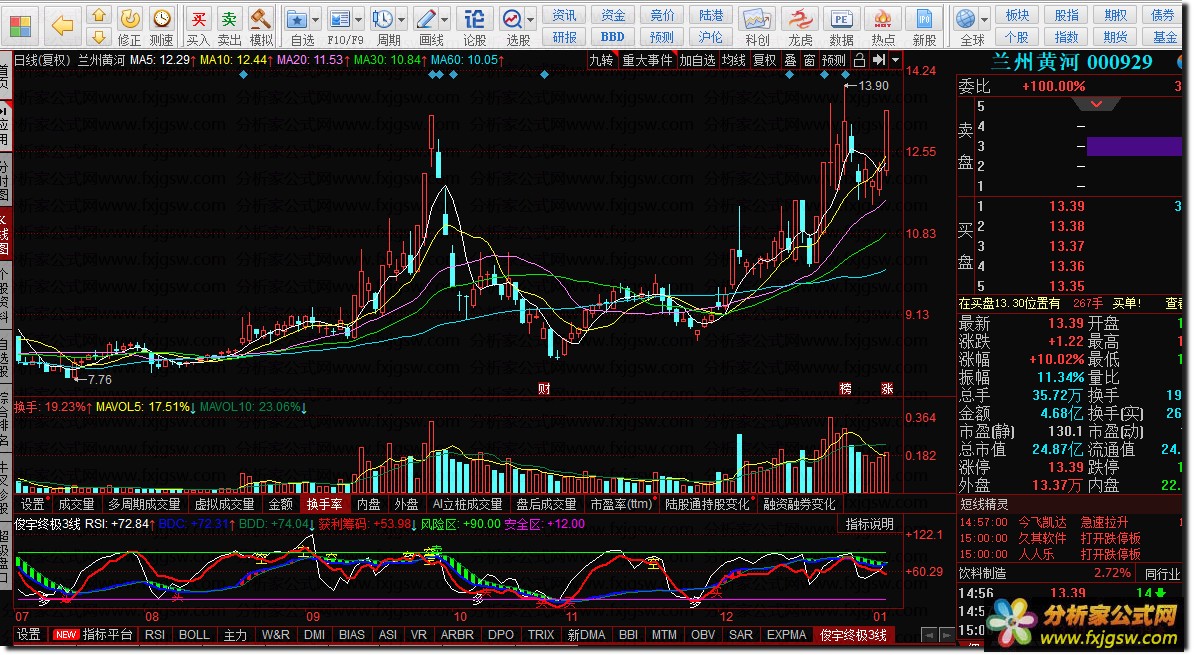Select the 俊宇终极3线 indicator tab

854,634
